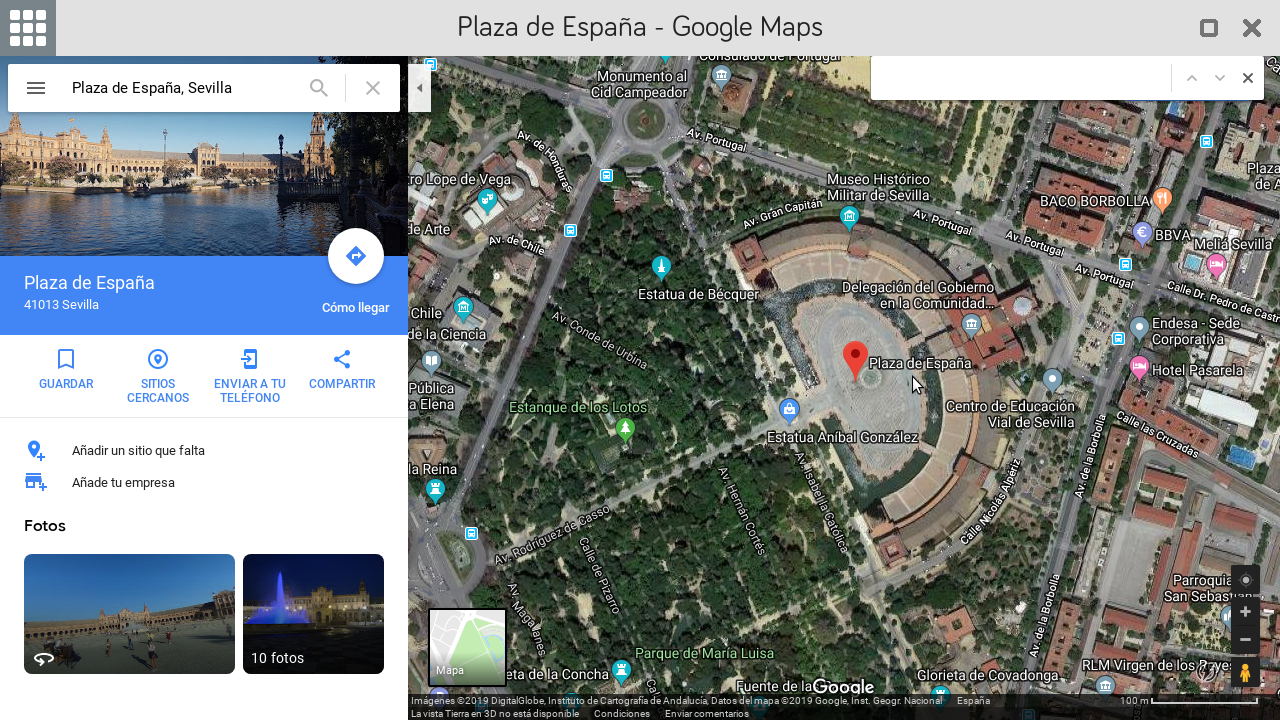Switch to Mapa view thumbnail
This screenshot has width=1280, height=720.
click(467, 647)
